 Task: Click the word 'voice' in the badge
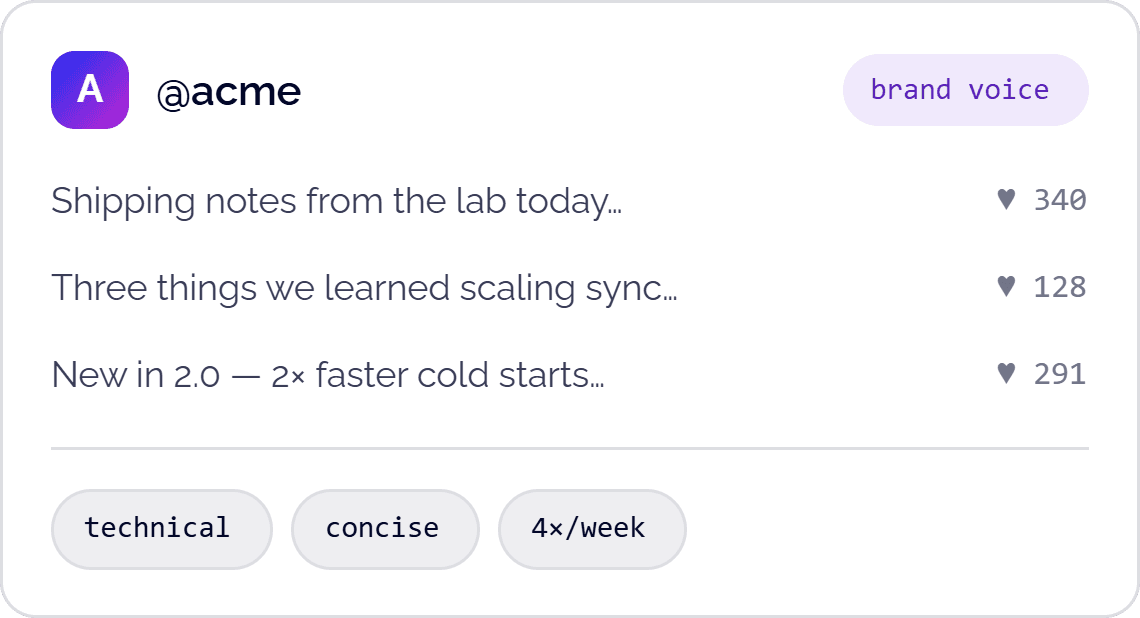coord(1008,90)
